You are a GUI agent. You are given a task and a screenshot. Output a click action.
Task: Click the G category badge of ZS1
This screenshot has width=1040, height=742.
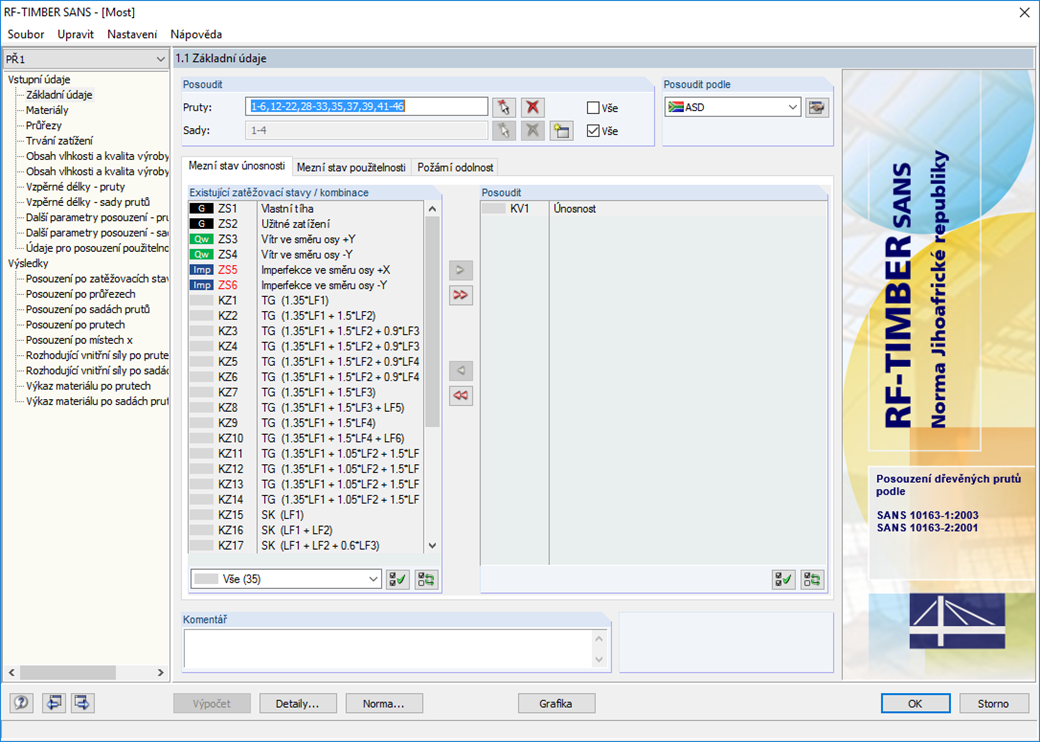click(x=202, y=209)
